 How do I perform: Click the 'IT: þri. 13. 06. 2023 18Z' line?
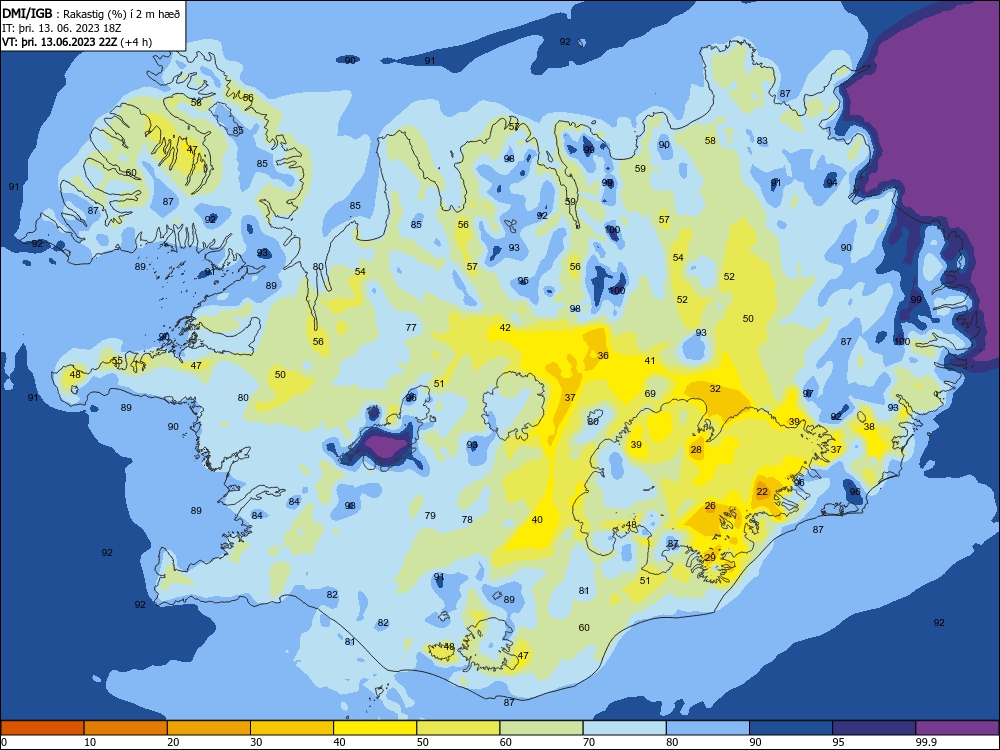tap(62, 28)
